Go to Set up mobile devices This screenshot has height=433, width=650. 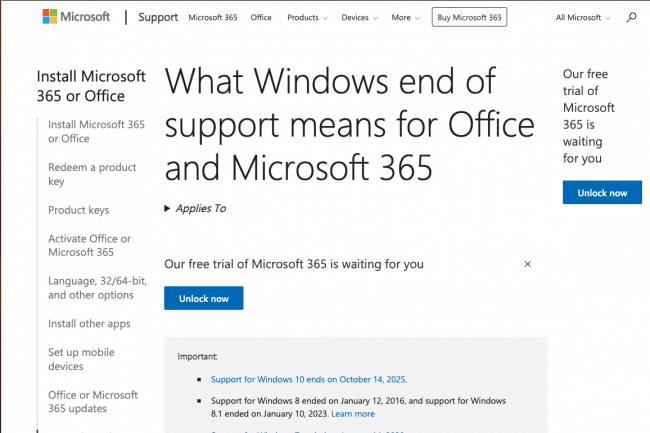81,359
